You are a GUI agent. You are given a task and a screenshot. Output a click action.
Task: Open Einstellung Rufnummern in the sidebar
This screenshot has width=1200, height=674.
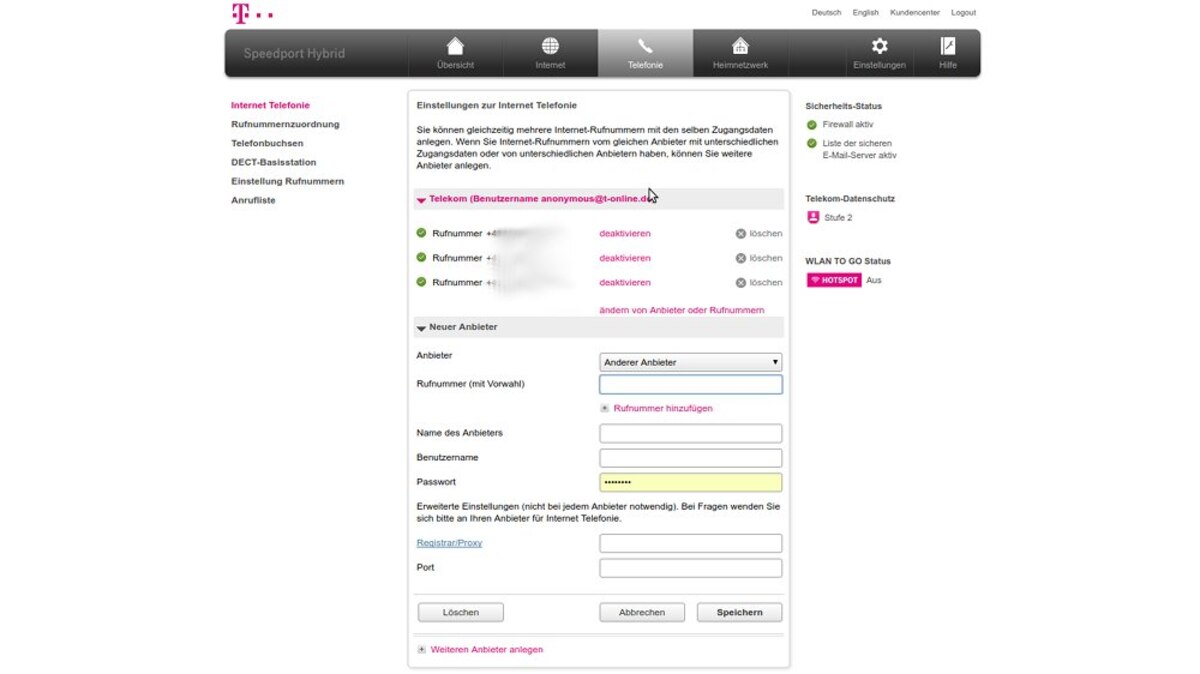[287, 181]
